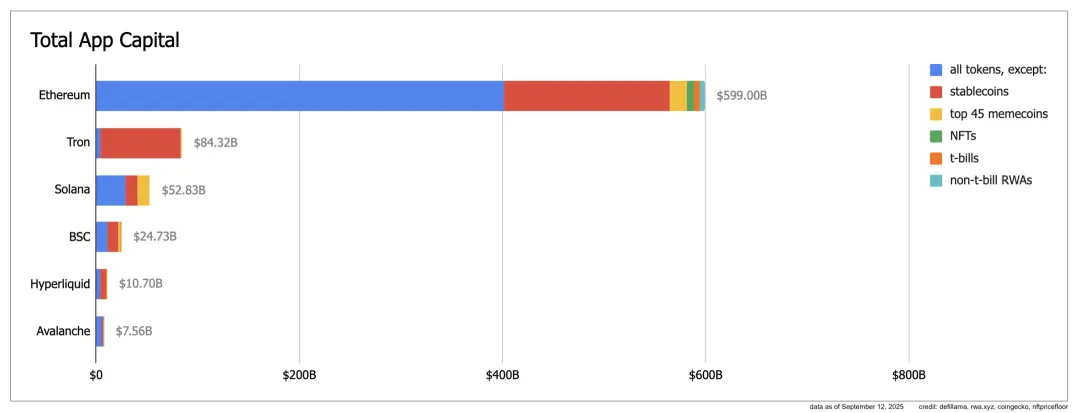
Task: Click the Avalanche axis label
Action: tap(64, 331)
